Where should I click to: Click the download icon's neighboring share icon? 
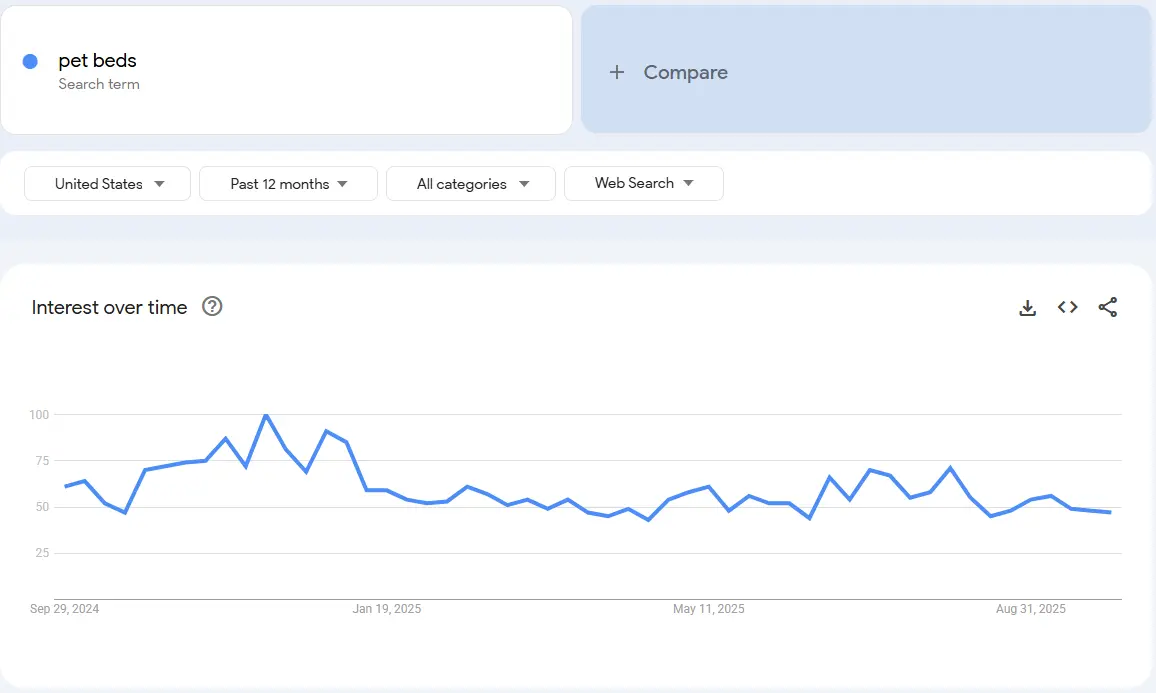pos(1108,307)
